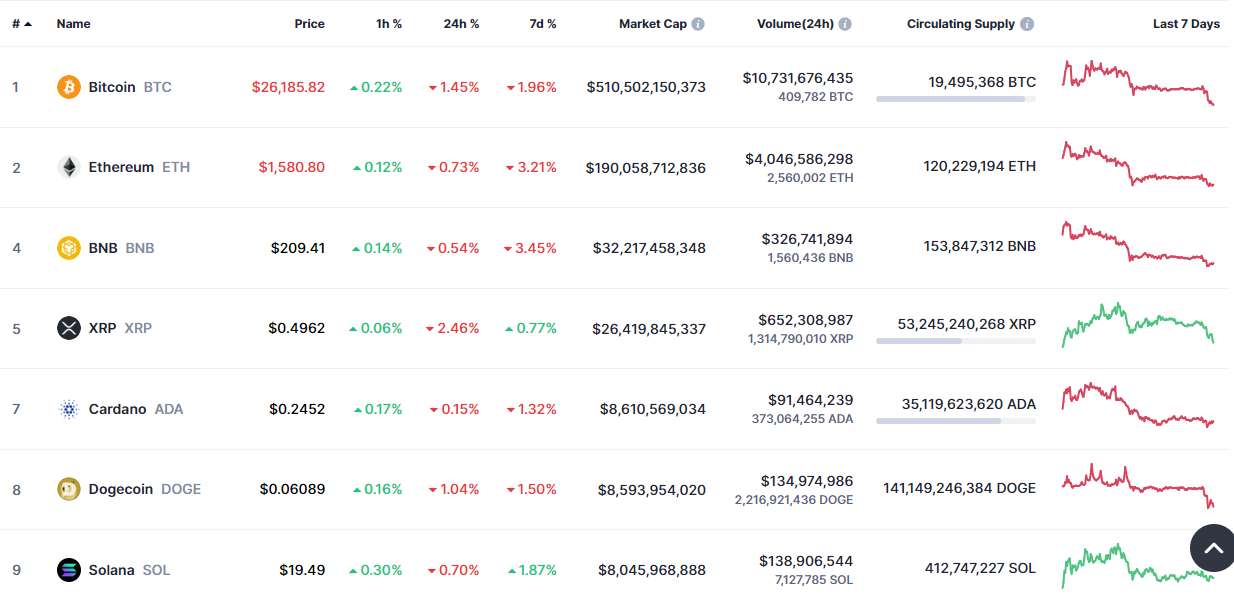The image size is (1234, 598).
Task: Sort table by Name column
Action: pos(73,24)
